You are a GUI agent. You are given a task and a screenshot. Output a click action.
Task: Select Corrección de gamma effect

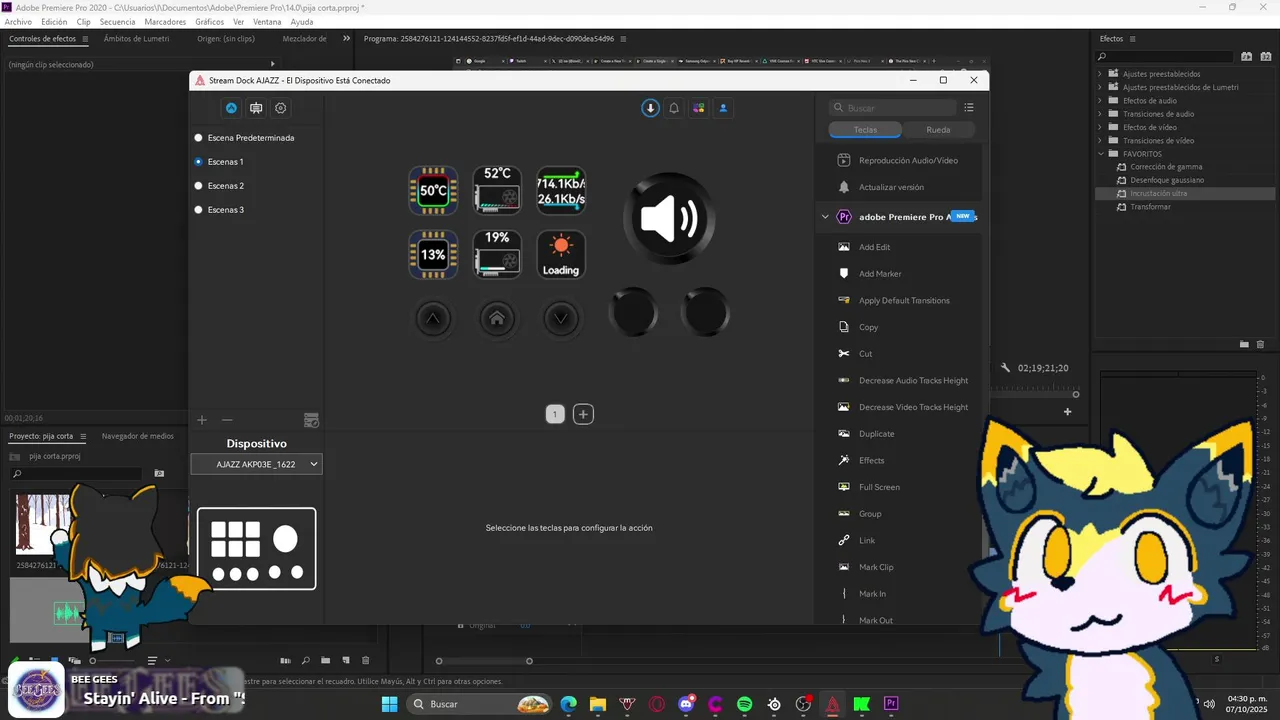(1166, 167)
